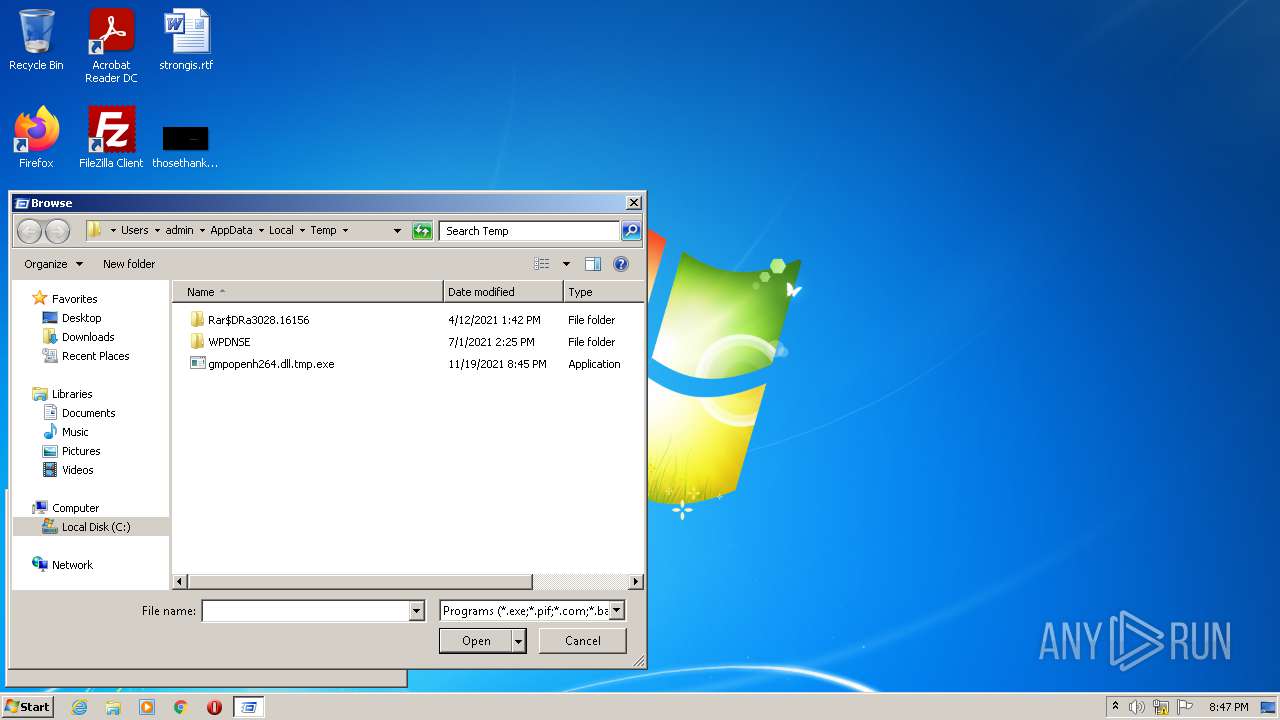Refresh the Temp folder listing
The width and height of the screenshot is (1280, 720).
pyautogui.click(x=422, y=231)
